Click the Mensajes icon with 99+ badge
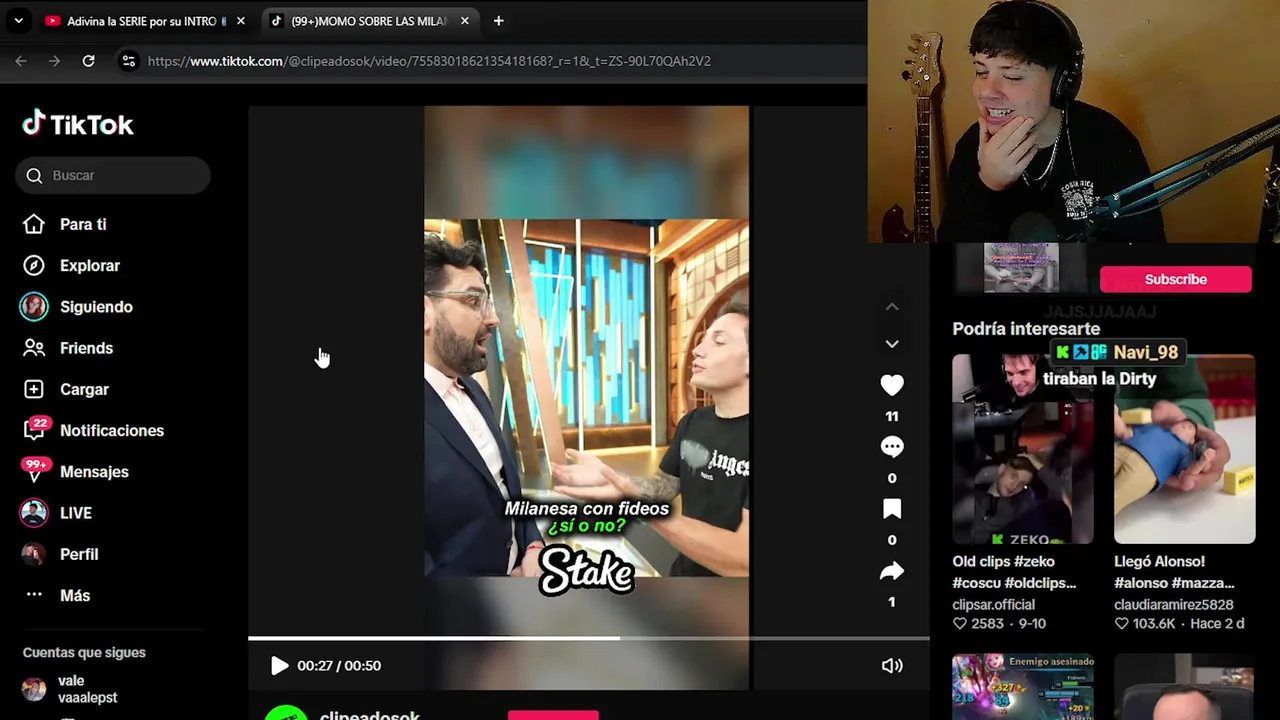This screenshot has width=1280, height=720. click(x=35, y=470)
